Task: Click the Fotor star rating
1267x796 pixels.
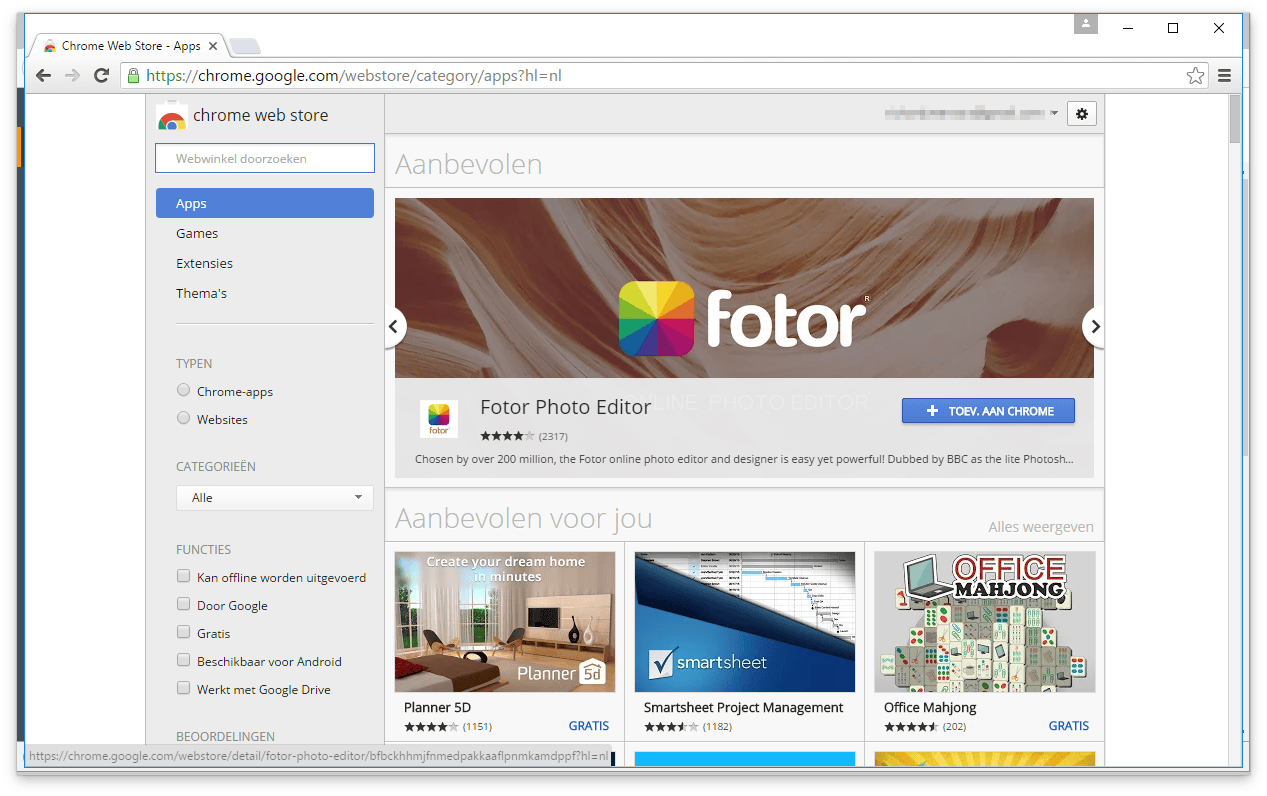Action: tap(507, 436)
